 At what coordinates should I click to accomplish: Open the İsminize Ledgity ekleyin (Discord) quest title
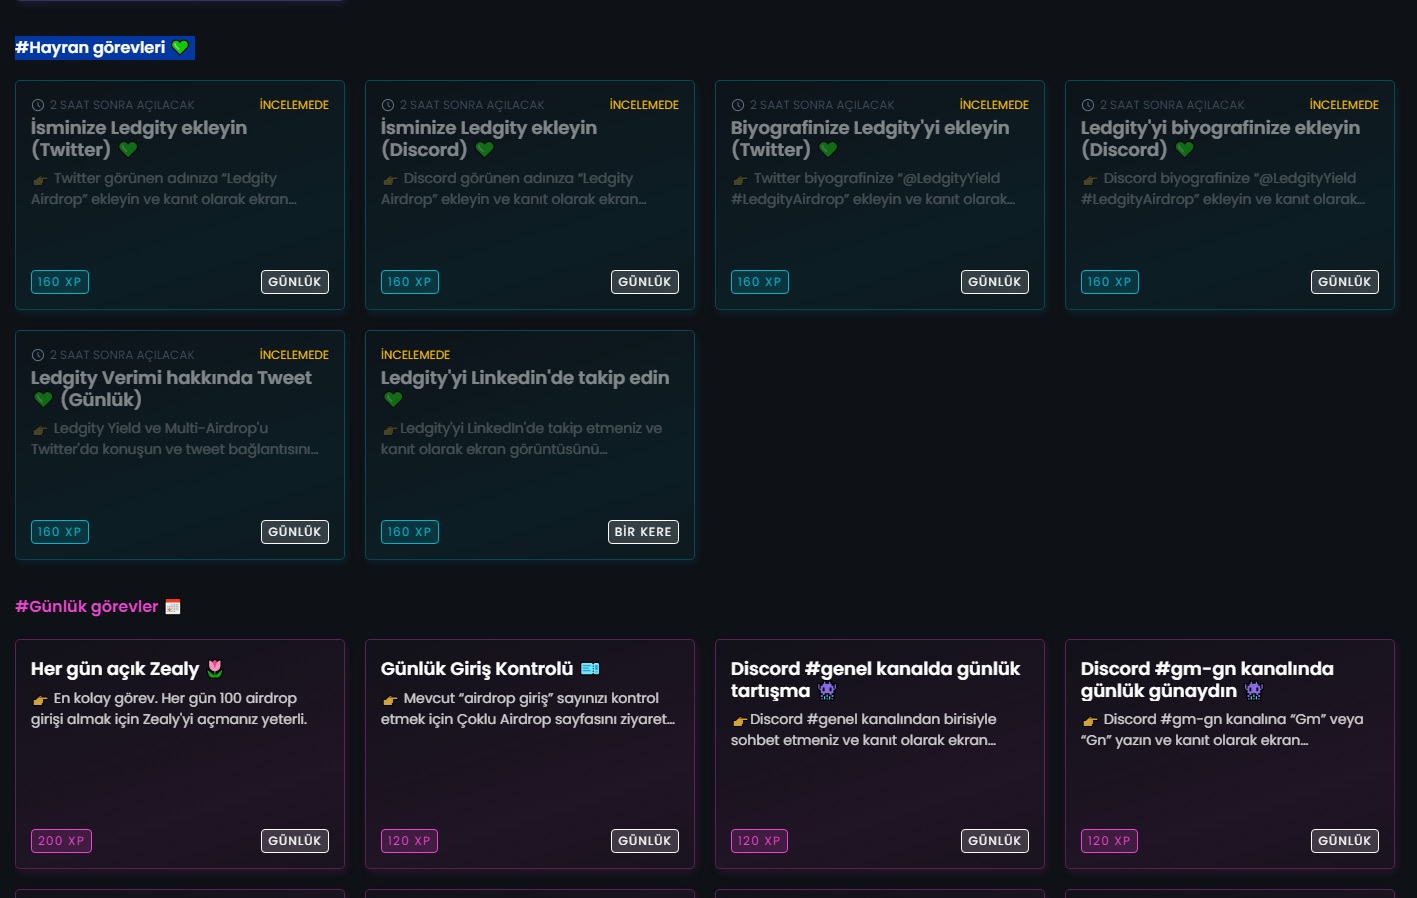[x=489, y=139]
